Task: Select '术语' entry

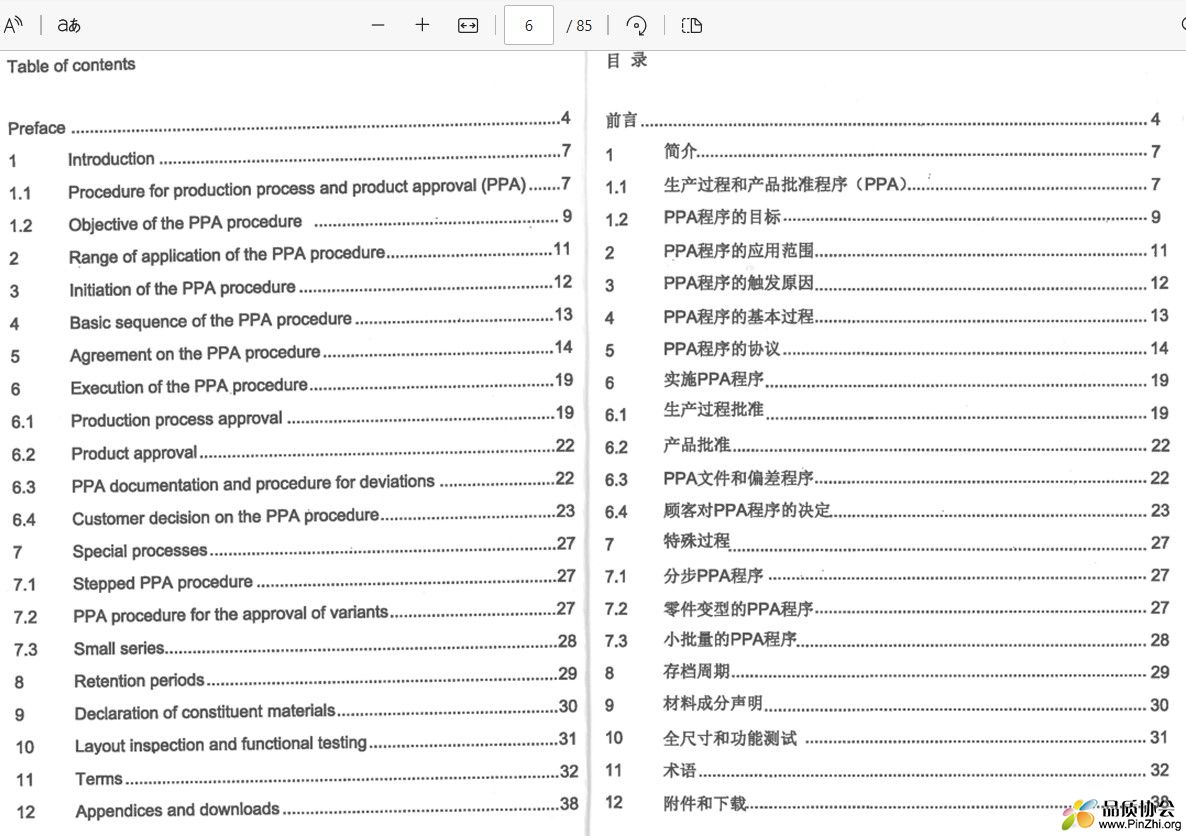Action: coord(680,770)
